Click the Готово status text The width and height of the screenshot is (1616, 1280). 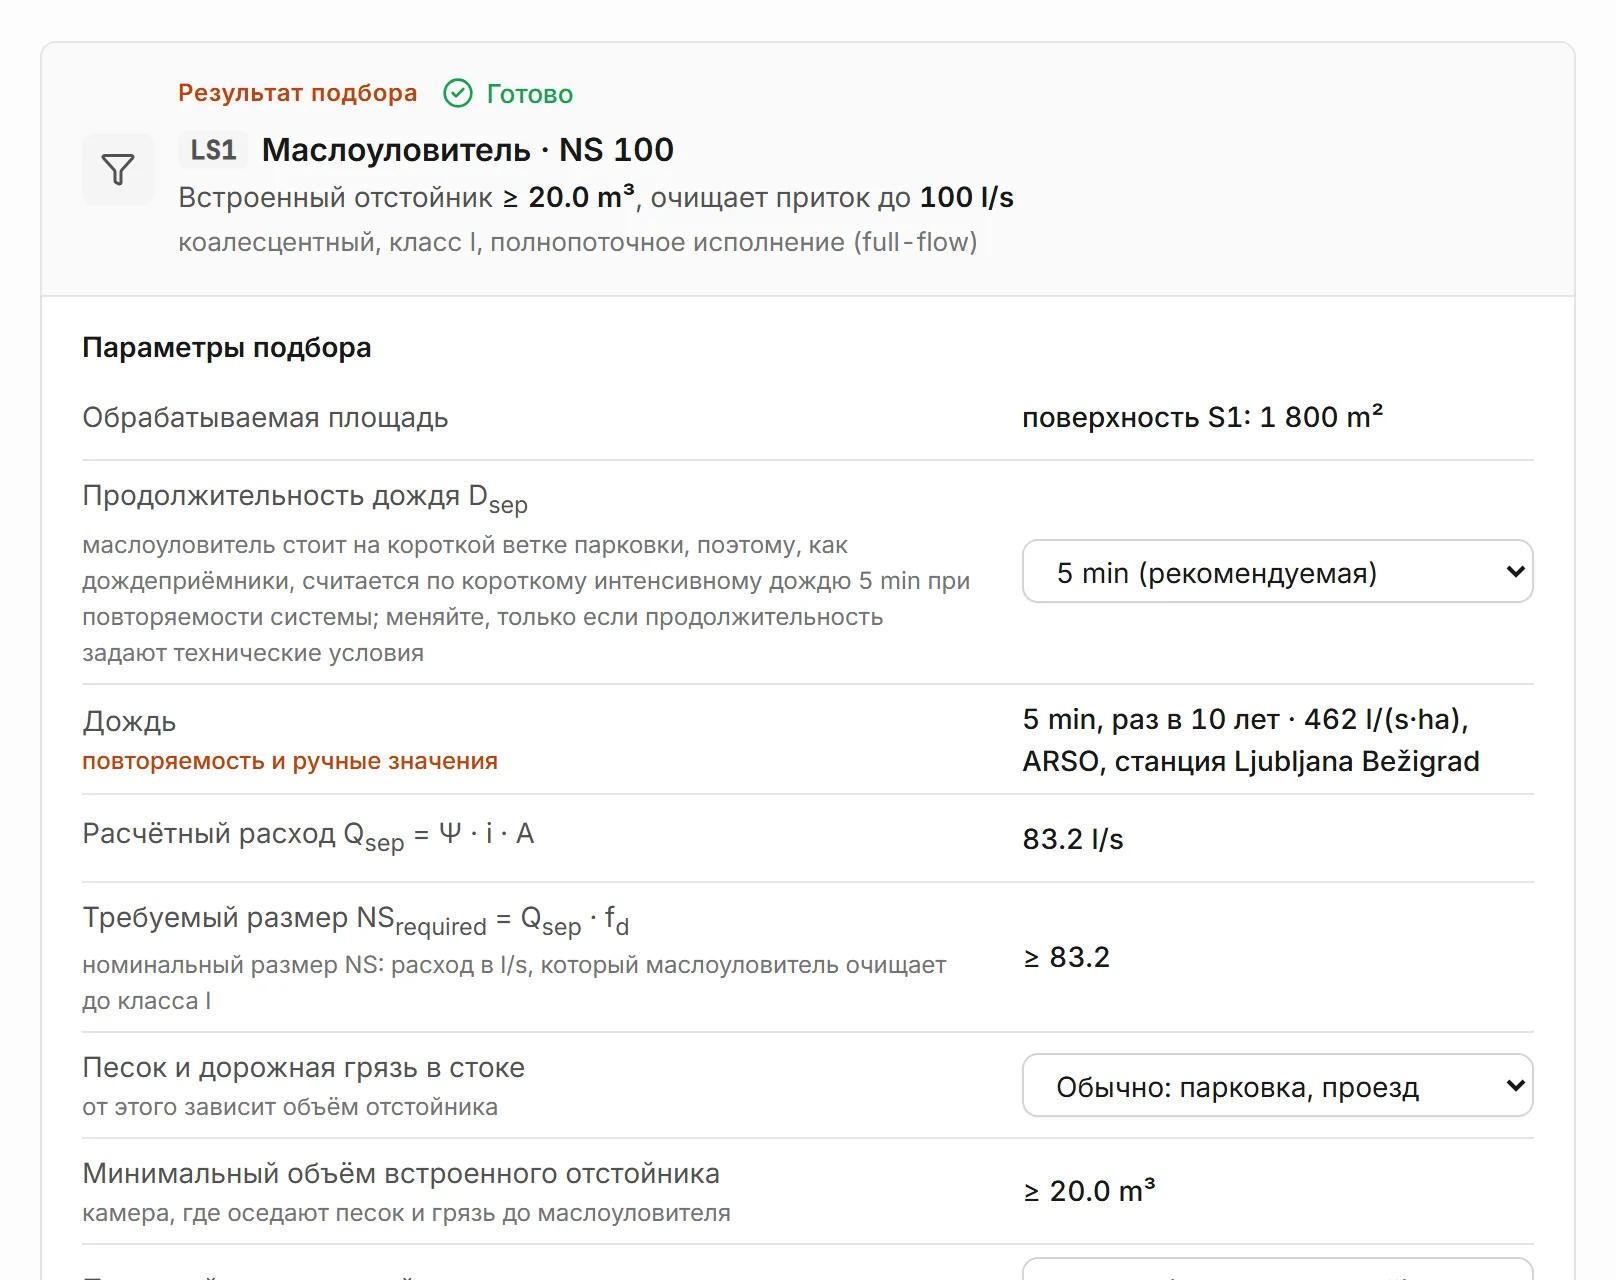(530, 94)
